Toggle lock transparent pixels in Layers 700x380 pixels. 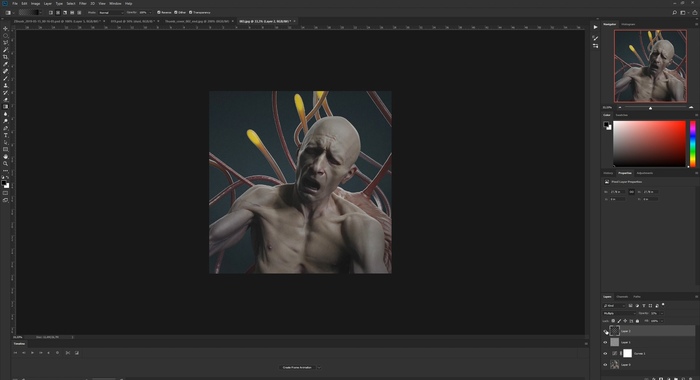click(613, 321)
